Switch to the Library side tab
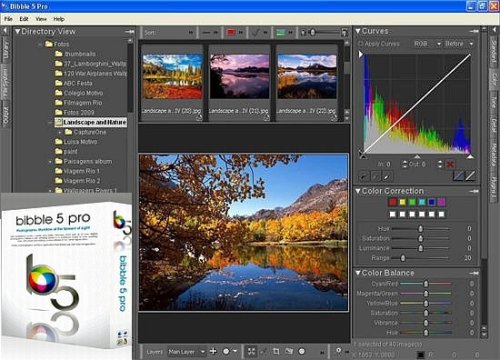500x360 pixels. tap(5, 49)
